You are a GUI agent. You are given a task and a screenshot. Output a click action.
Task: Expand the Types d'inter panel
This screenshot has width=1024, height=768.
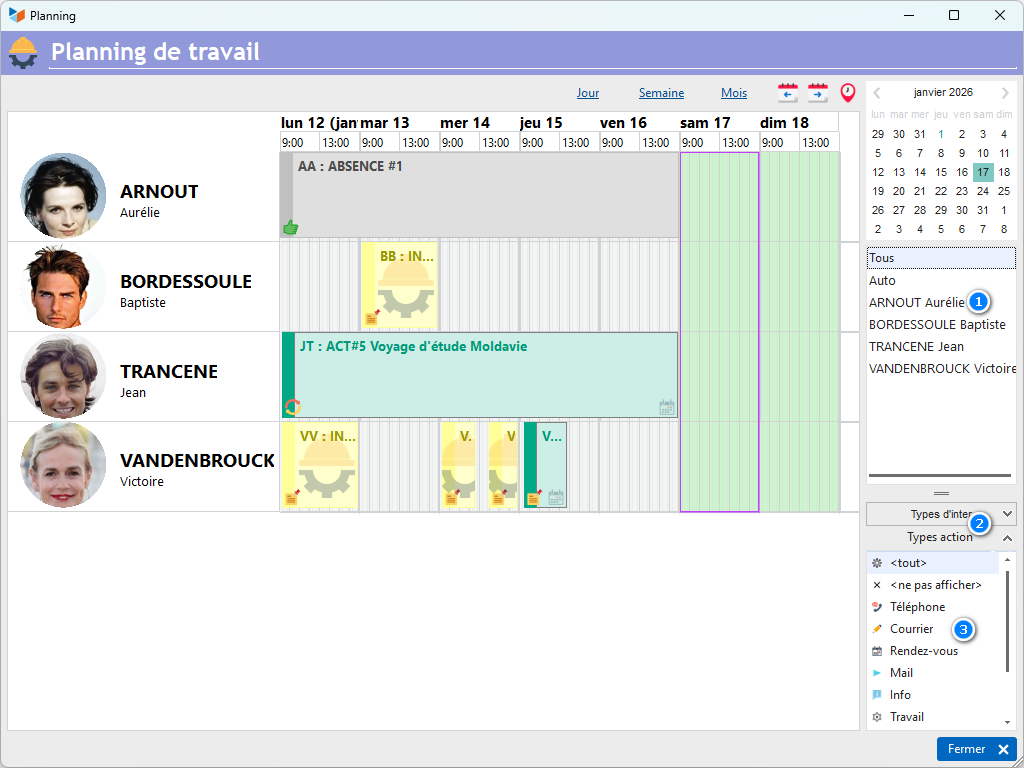[x=1006, y=514]
